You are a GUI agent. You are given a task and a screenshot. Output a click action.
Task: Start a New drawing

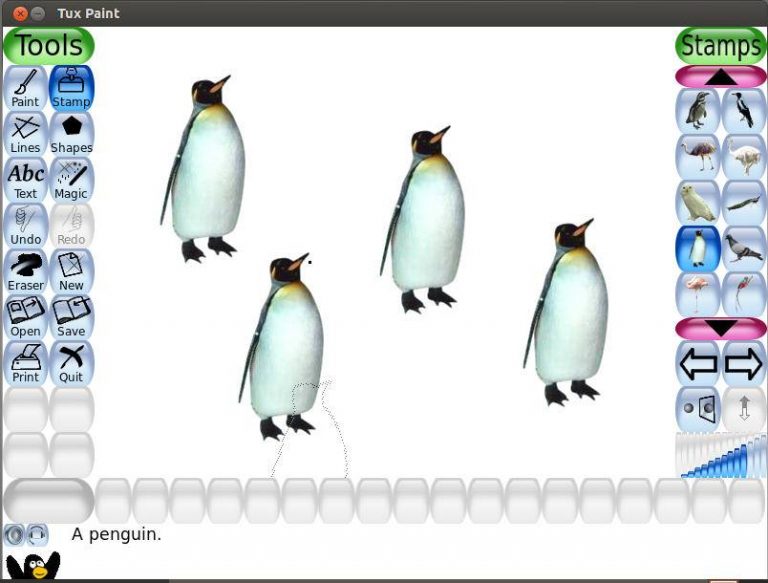tap(72, 271)
